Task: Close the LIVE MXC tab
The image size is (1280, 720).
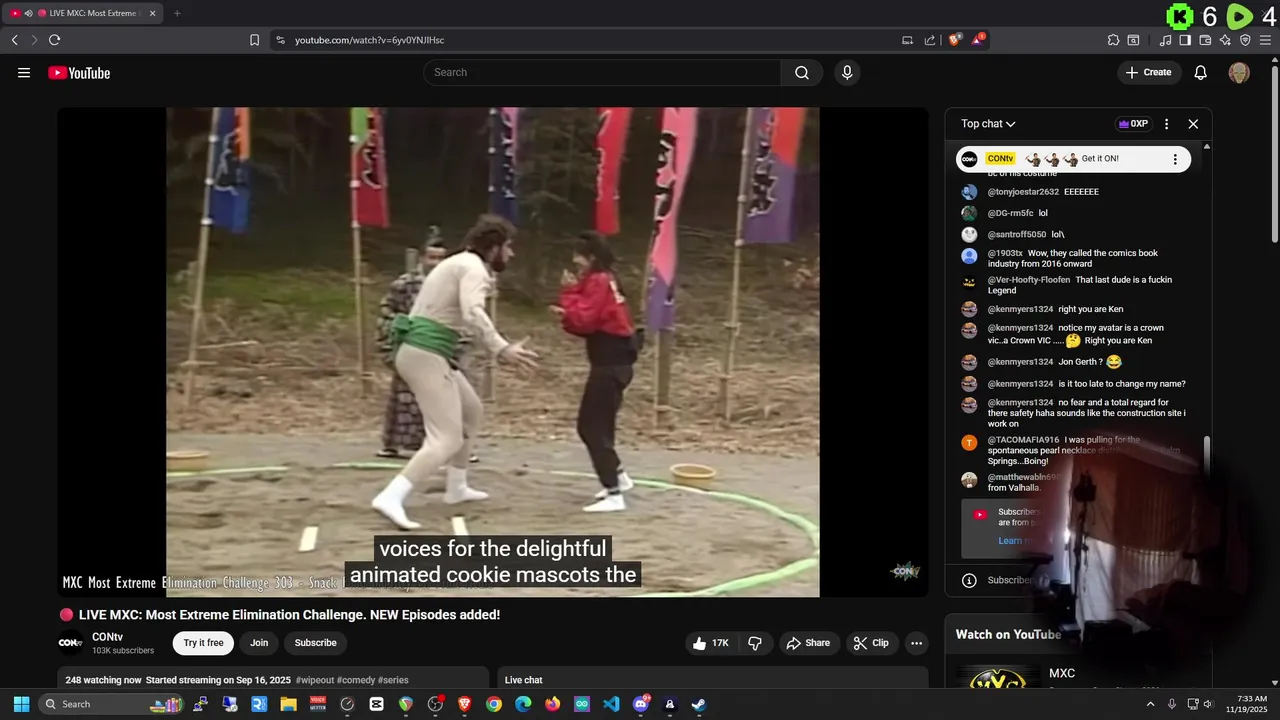Action: tap(153, 13)
